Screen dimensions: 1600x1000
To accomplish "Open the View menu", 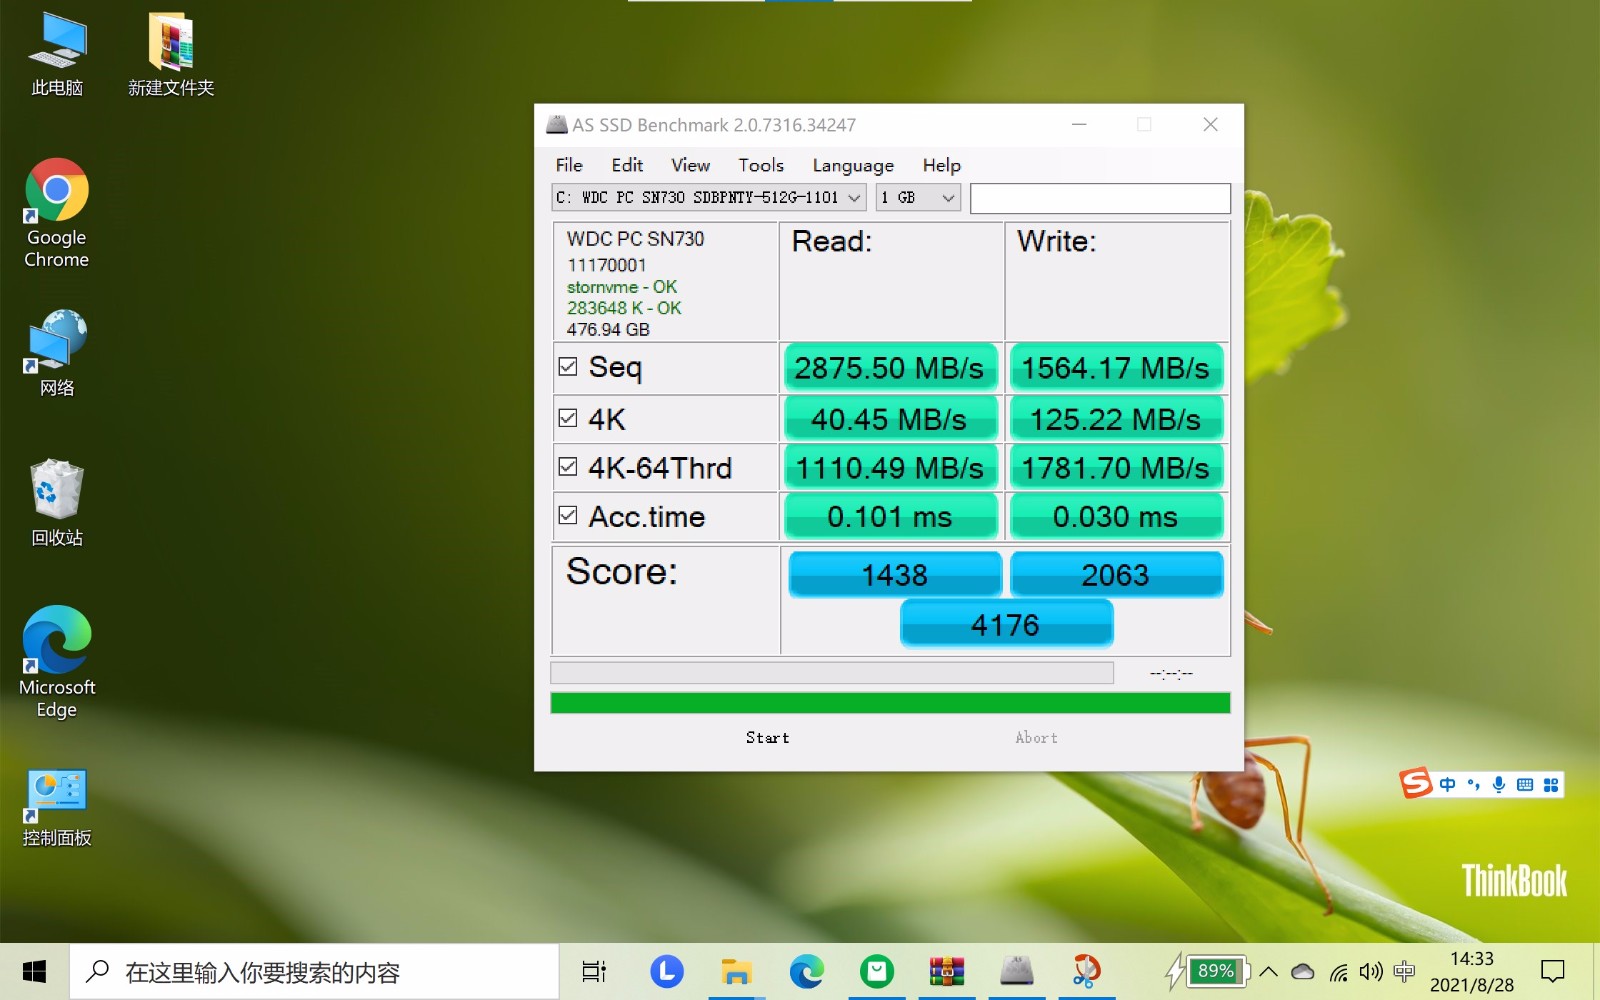I will [690, 165].
